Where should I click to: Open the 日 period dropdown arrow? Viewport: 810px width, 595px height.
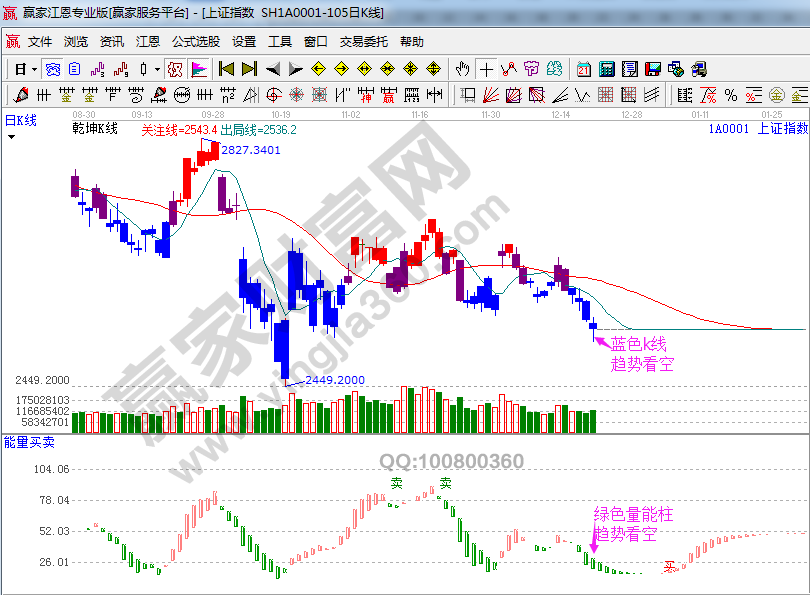pyautogui.click(x=34, y=69)
